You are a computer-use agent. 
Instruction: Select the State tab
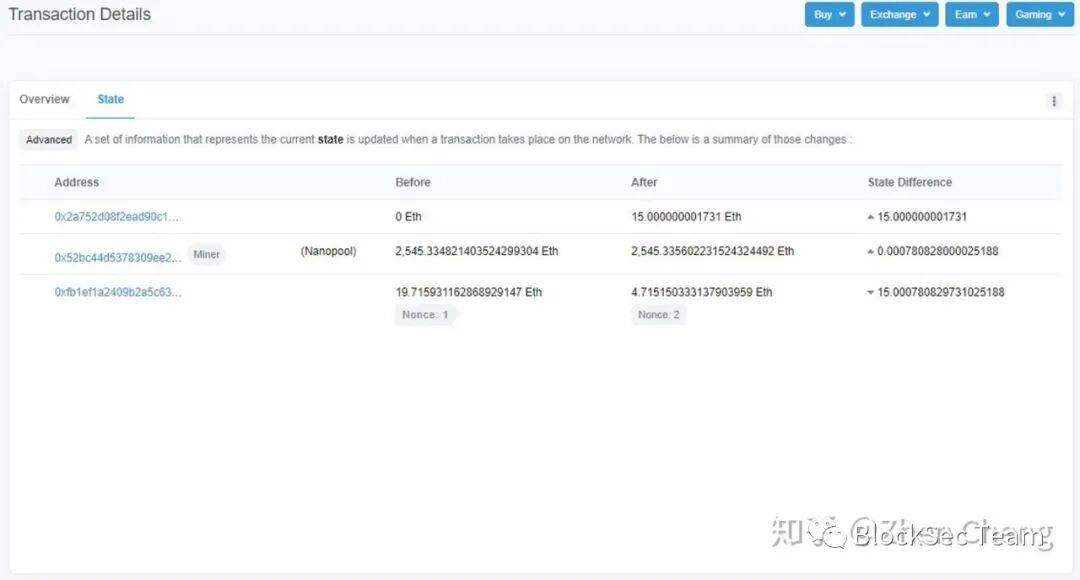click(110, 99)
